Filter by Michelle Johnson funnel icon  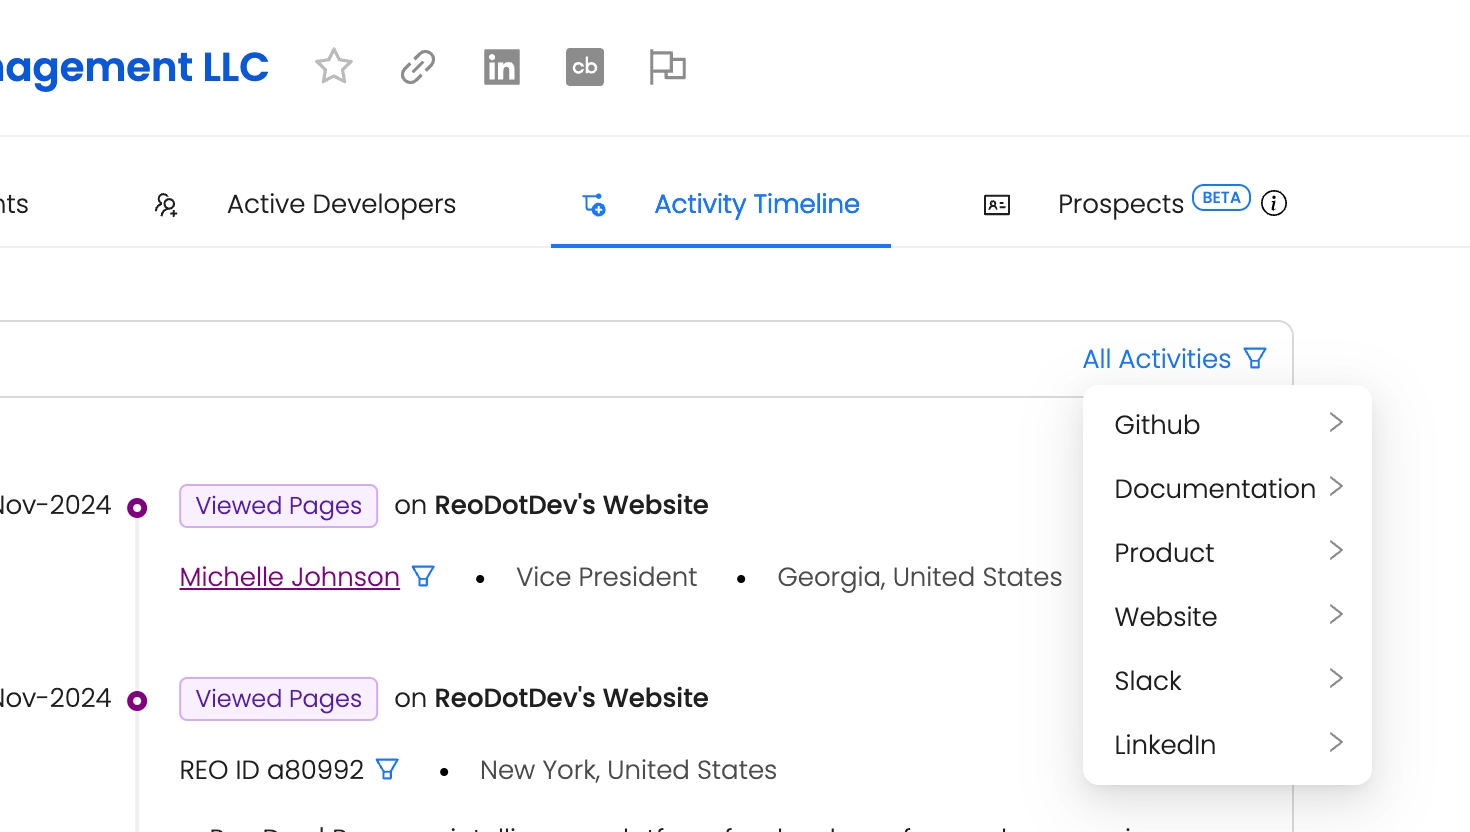point(424,576)
